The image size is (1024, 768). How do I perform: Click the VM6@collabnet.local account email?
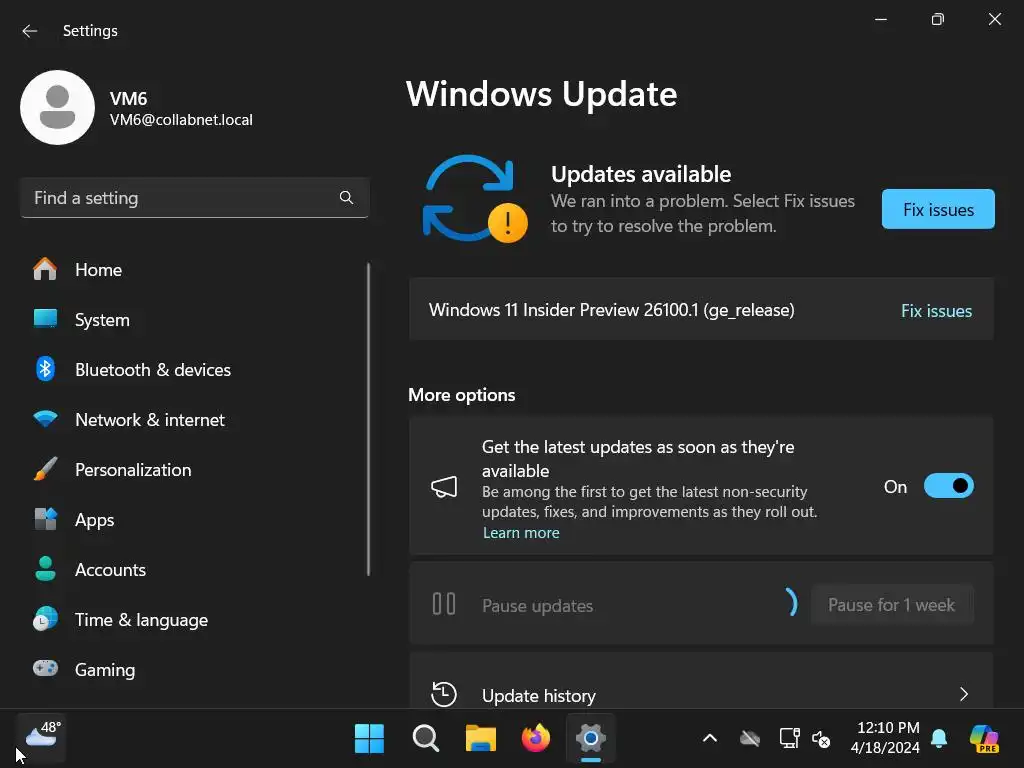click(x=181, y=120)
